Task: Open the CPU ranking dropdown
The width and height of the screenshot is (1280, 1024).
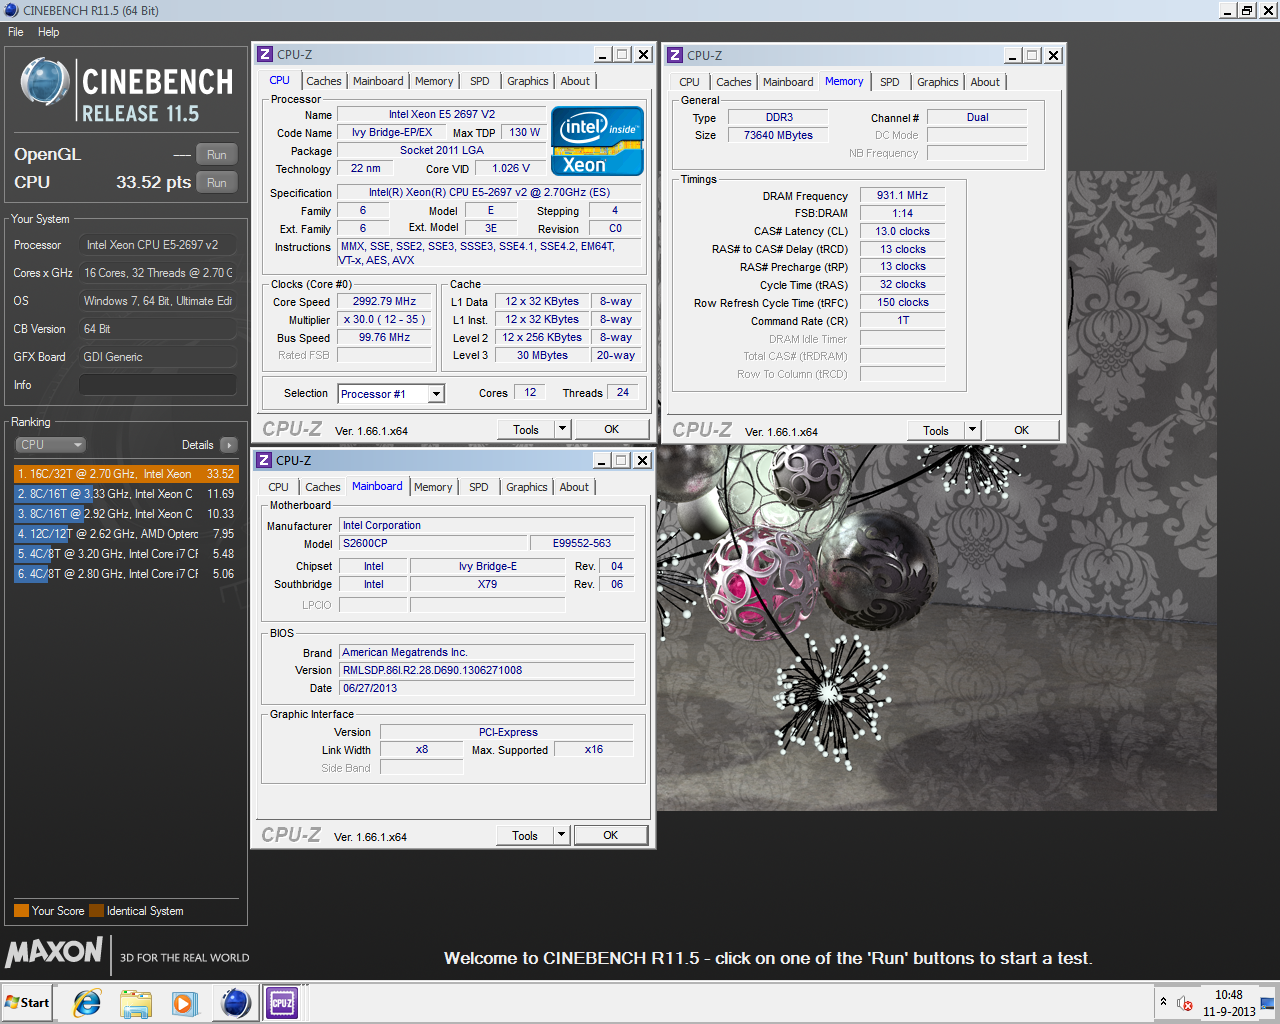Action: 50,445
